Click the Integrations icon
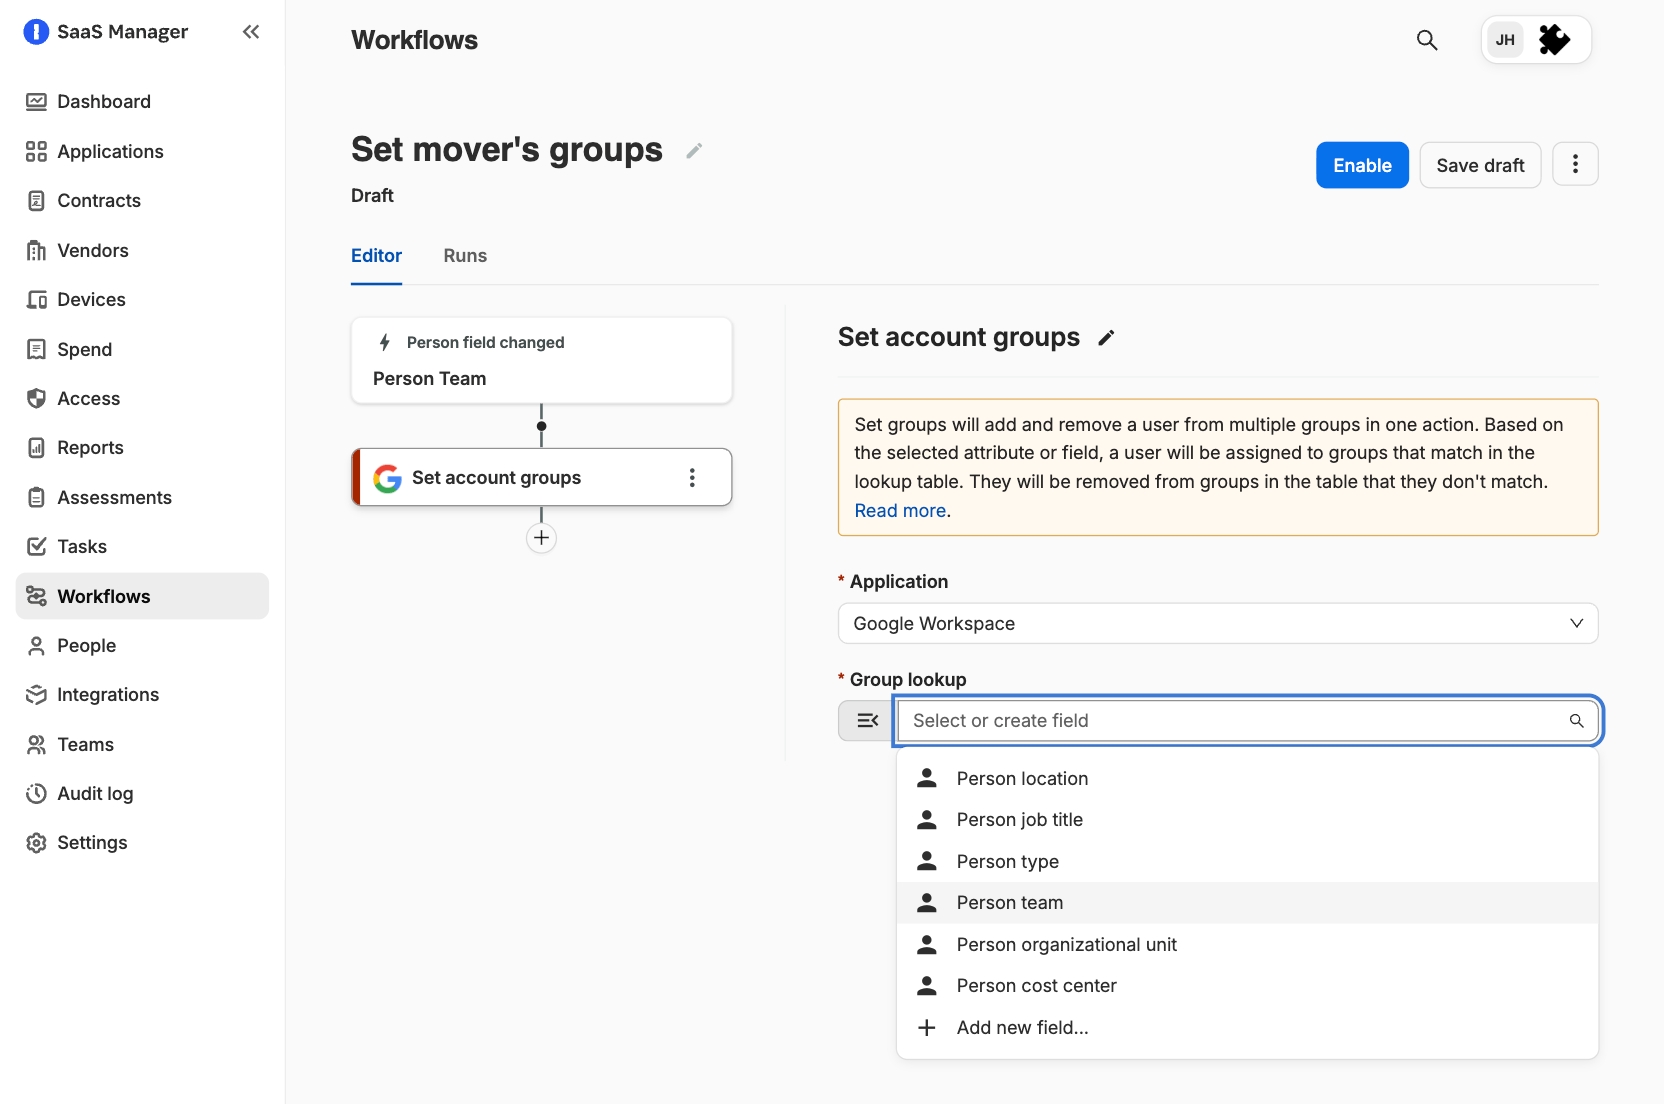1664x1104 pixels. click(36, 694)
